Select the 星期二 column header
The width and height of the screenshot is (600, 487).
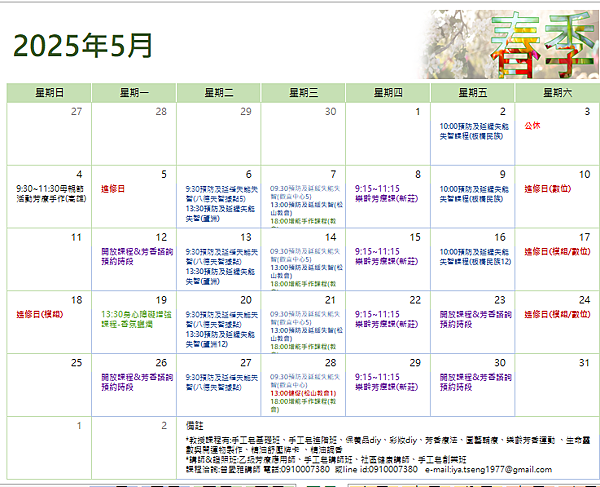coord(218,93)
